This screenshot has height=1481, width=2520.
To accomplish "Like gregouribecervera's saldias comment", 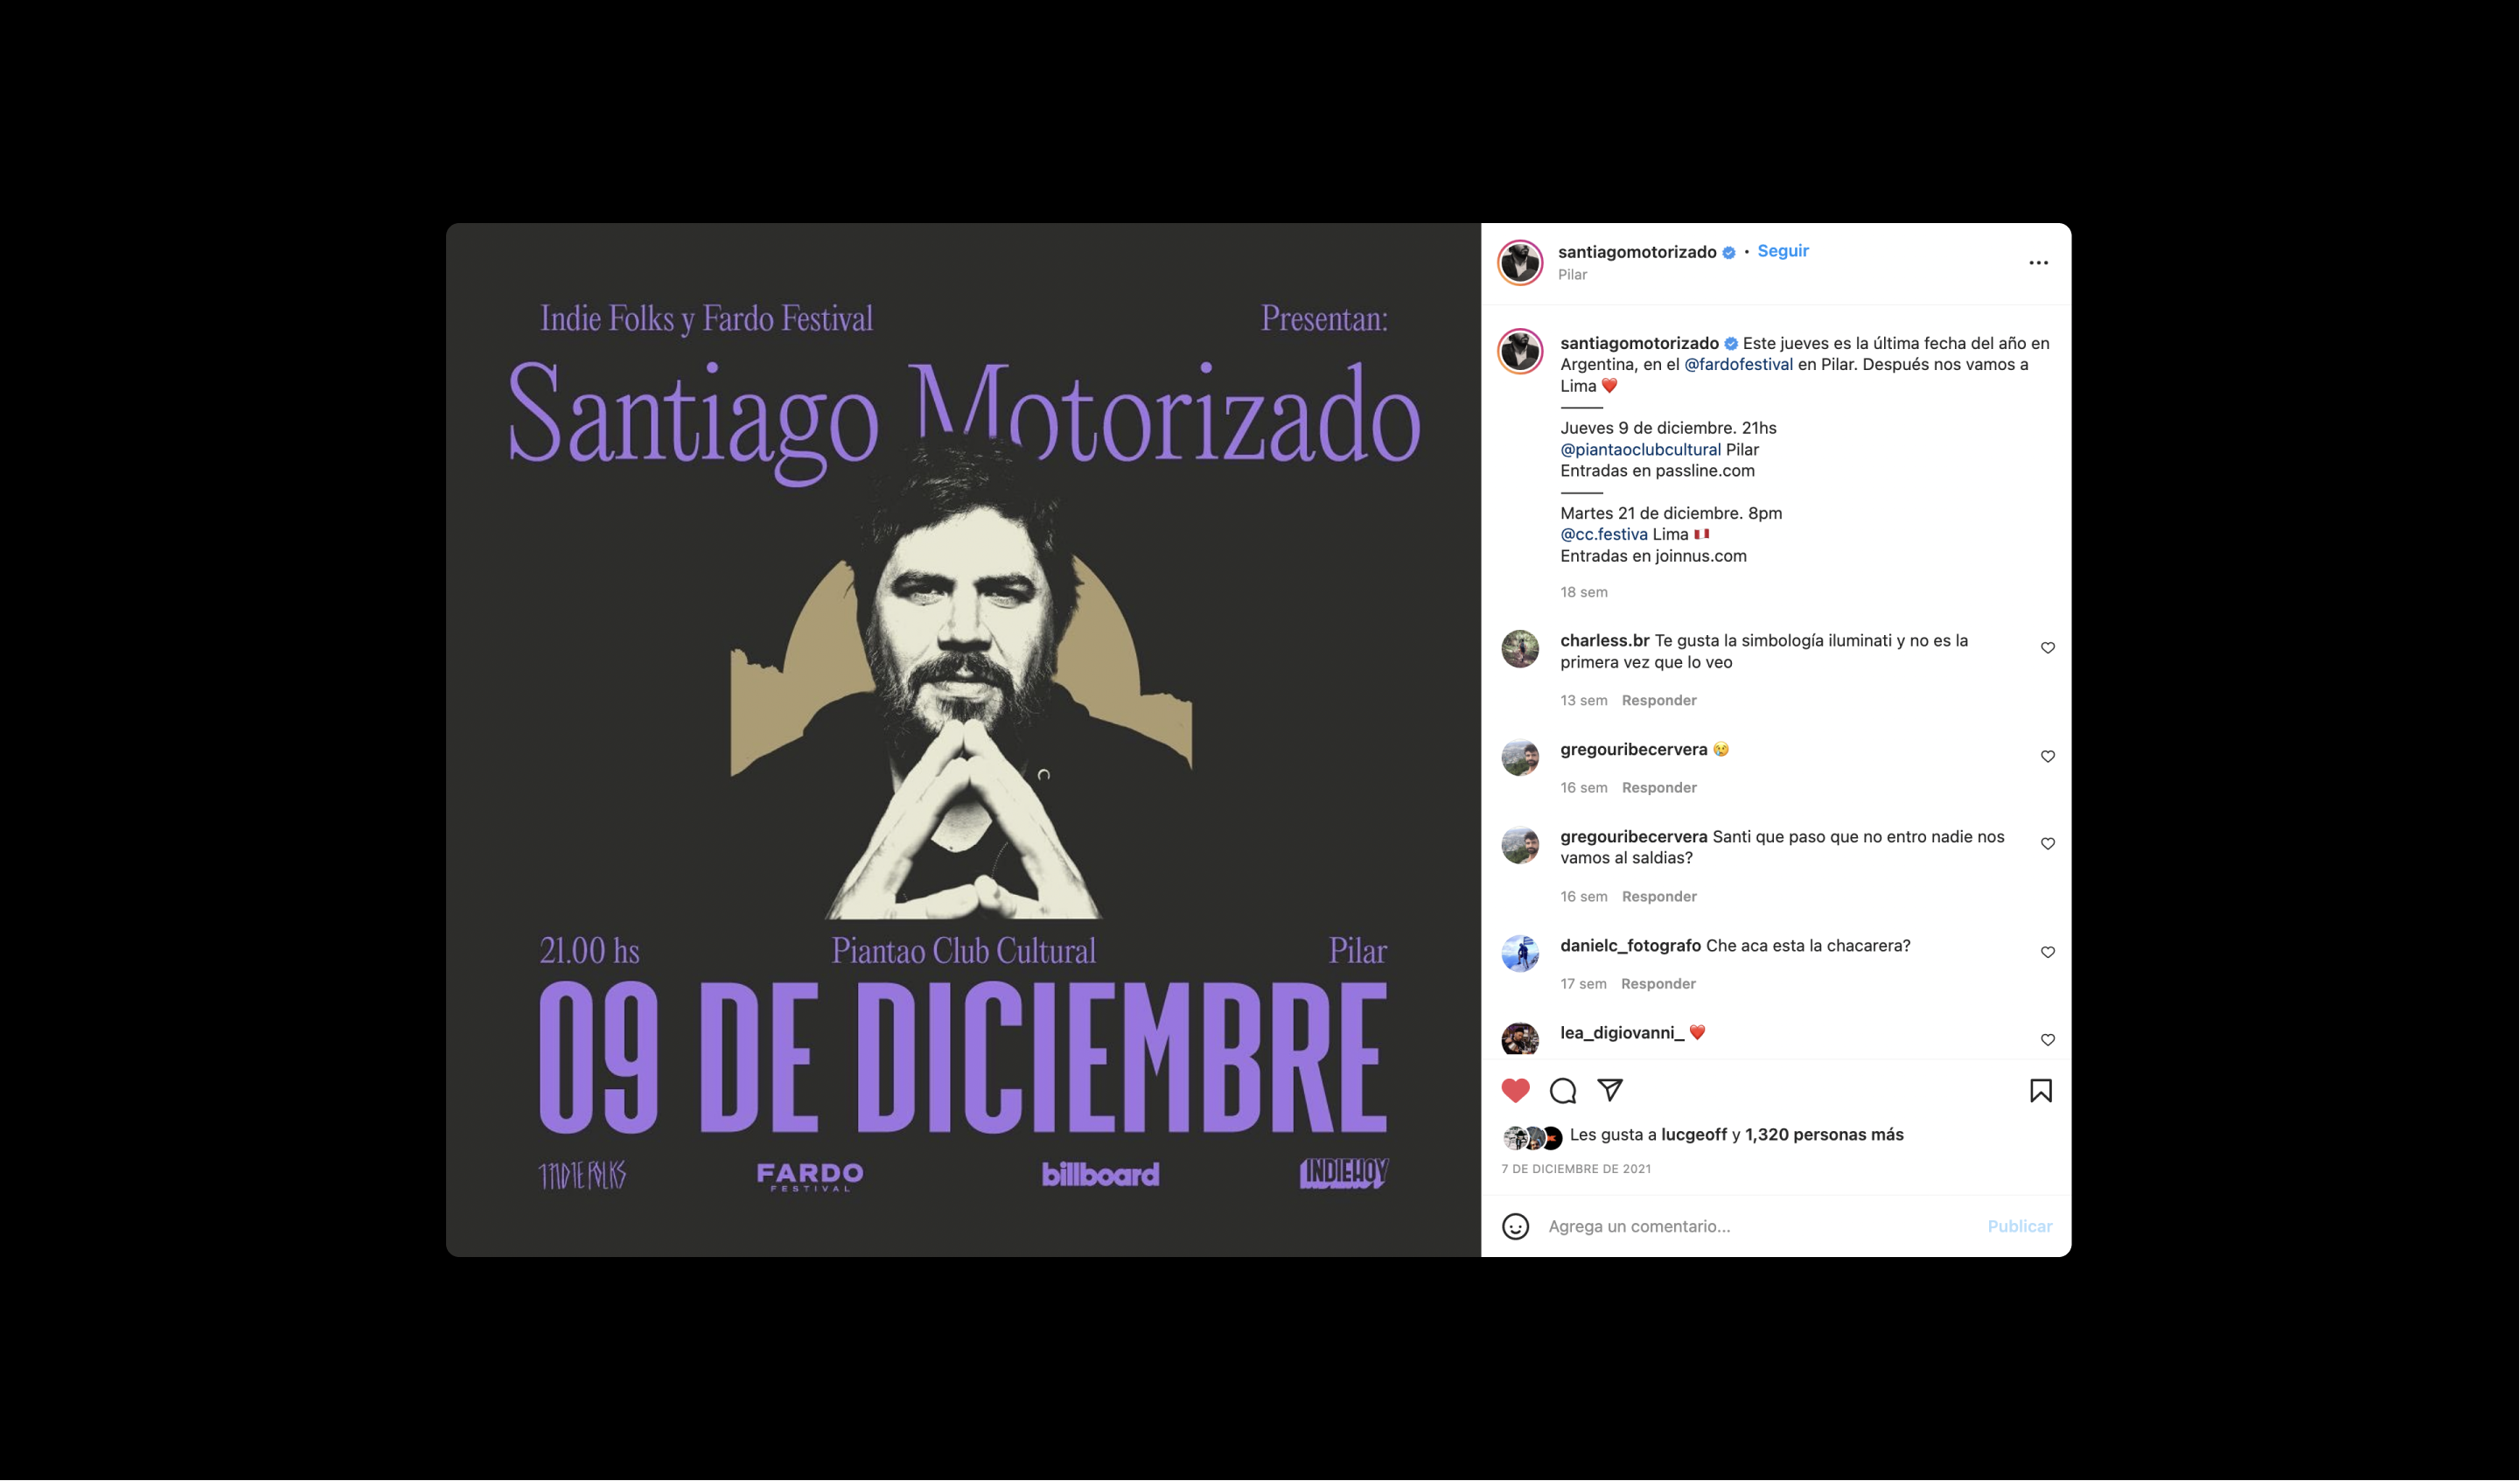I will coord(2047,844).
